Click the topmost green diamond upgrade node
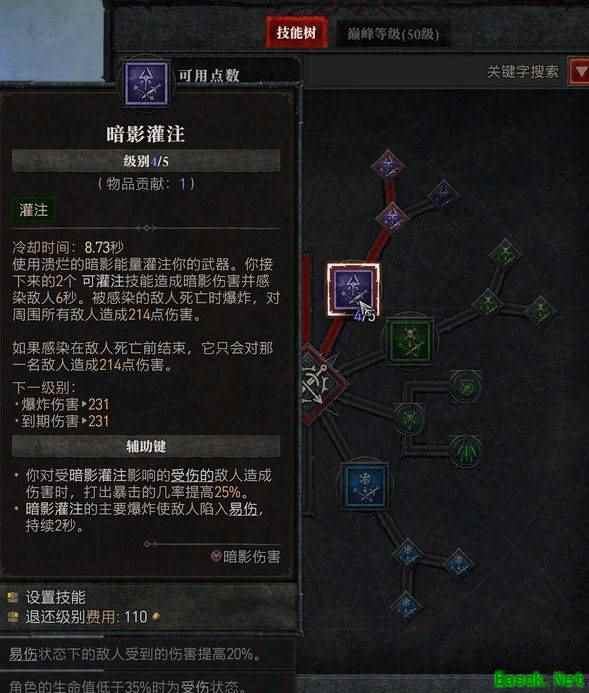This screenshot has height=693, width=589. pyautogui.click(x=505, y=254)
